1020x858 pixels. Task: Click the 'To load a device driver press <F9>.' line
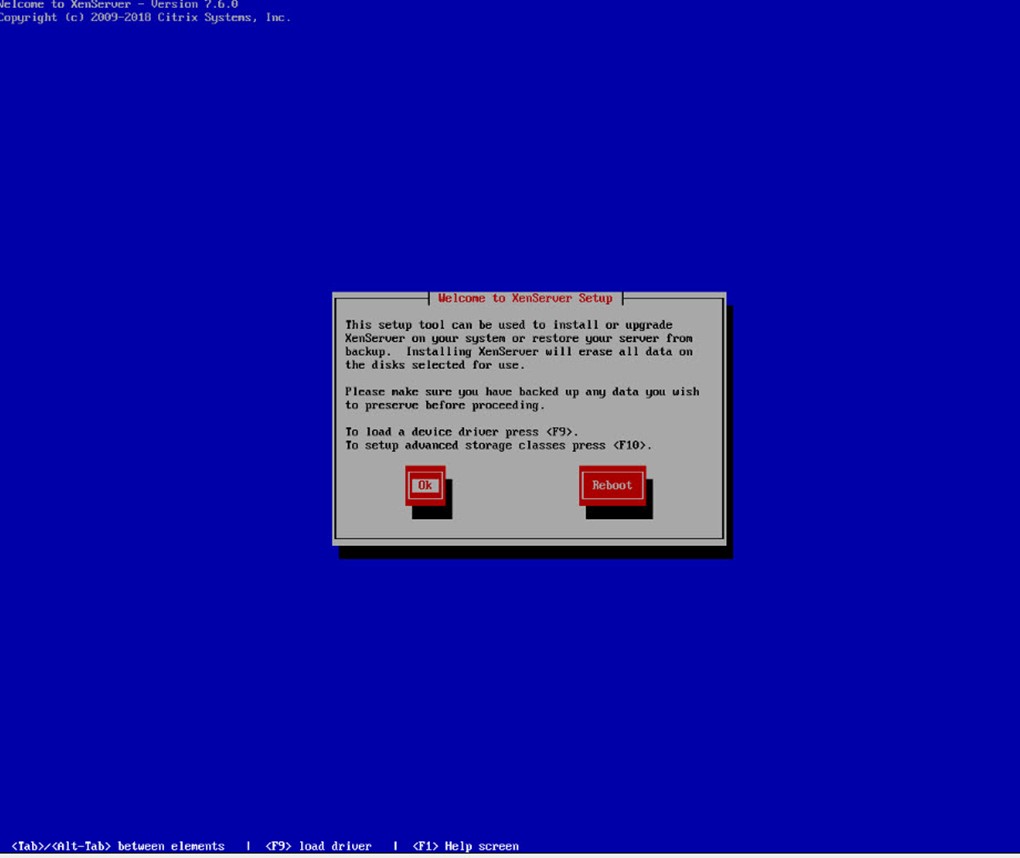[x=461, y=432]
